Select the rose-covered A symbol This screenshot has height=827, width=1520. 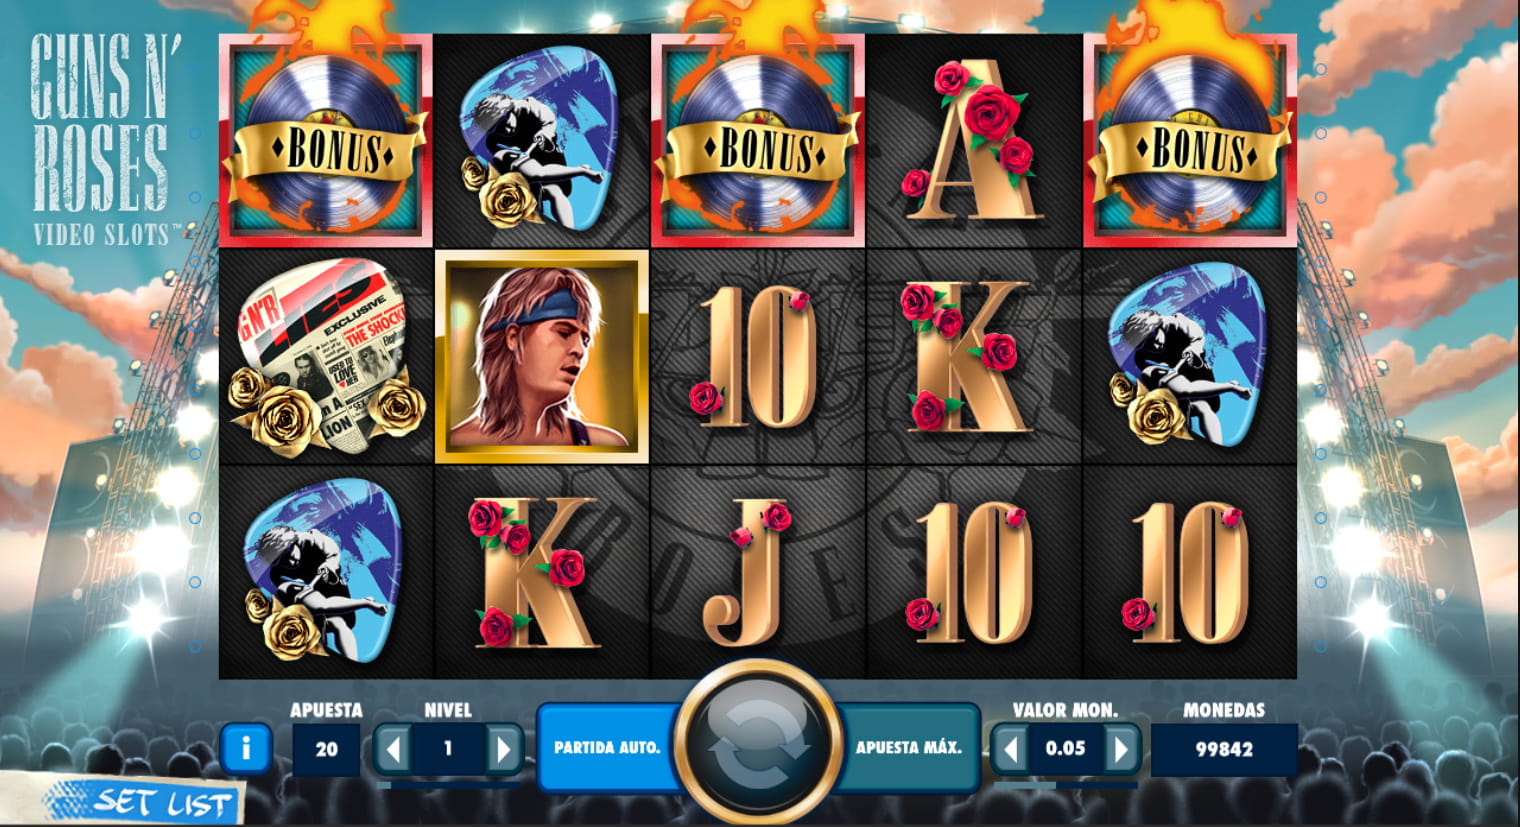point(974,139)
